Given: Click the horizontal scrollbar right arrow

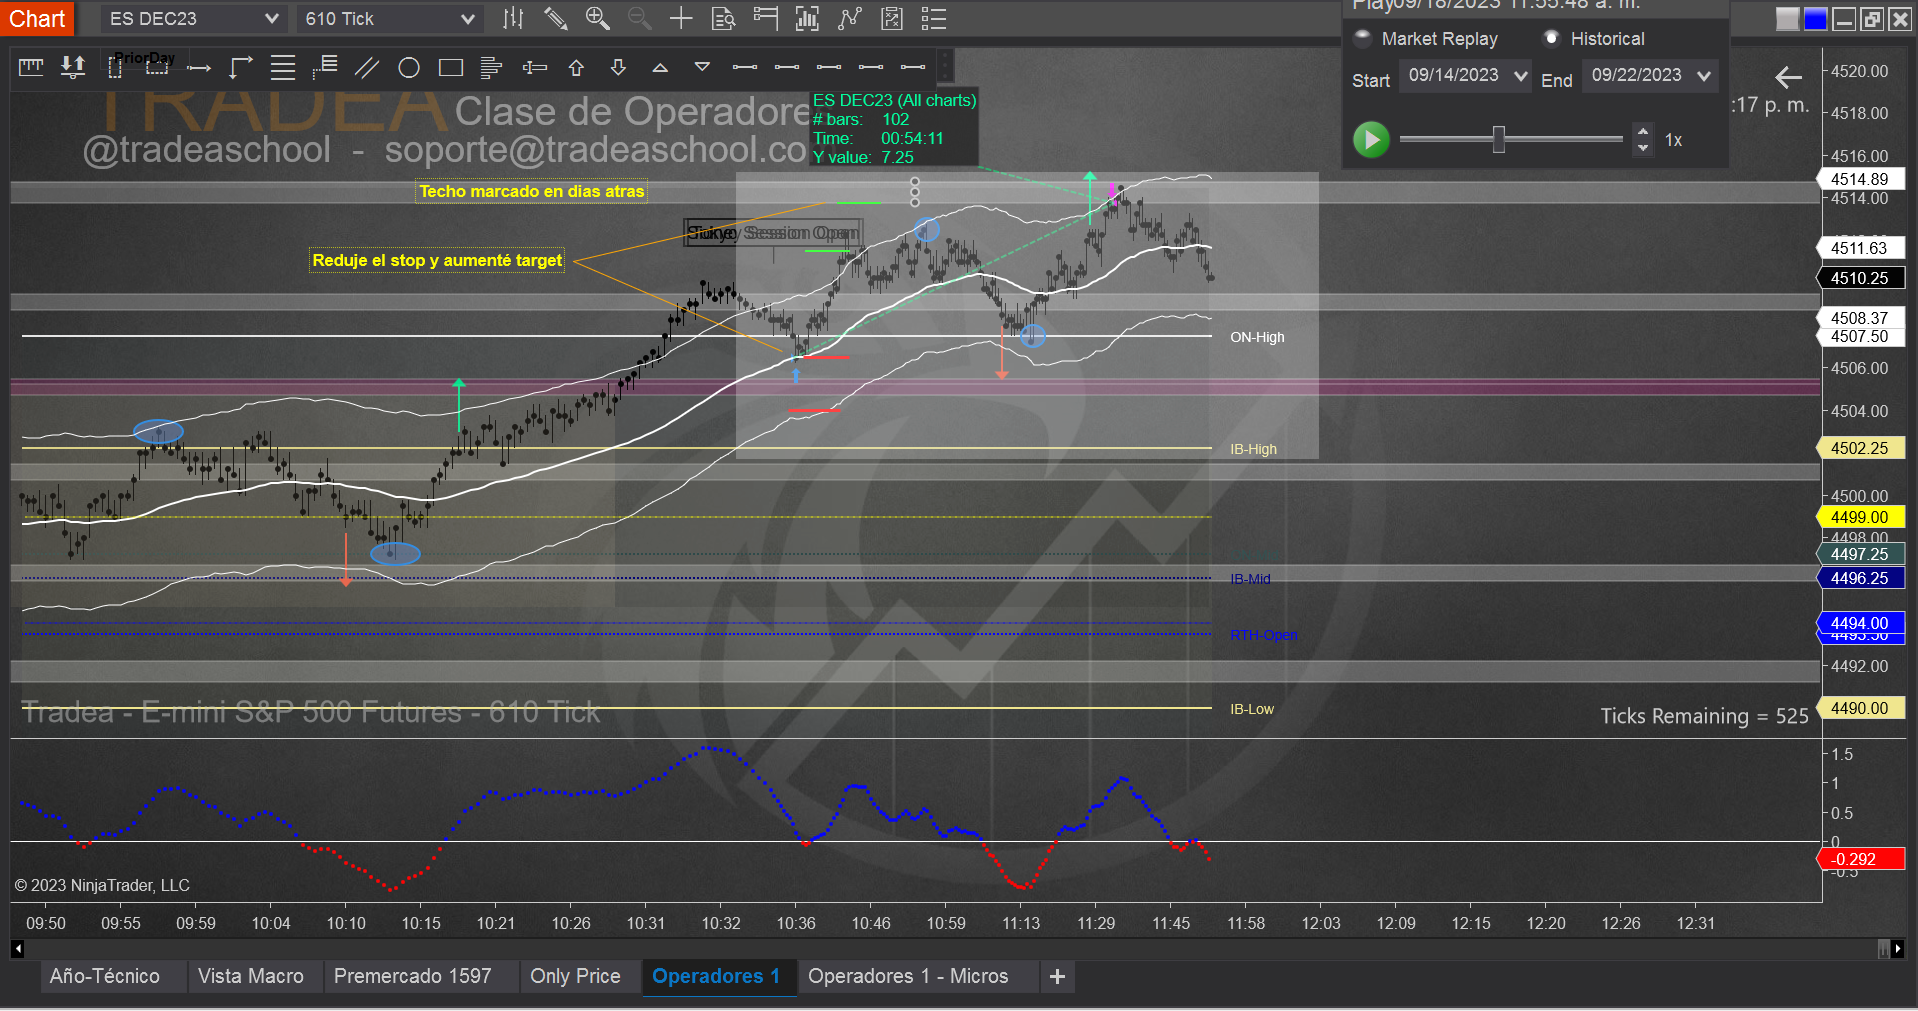Looking at the screenshot, I should tap(1898, 948).
